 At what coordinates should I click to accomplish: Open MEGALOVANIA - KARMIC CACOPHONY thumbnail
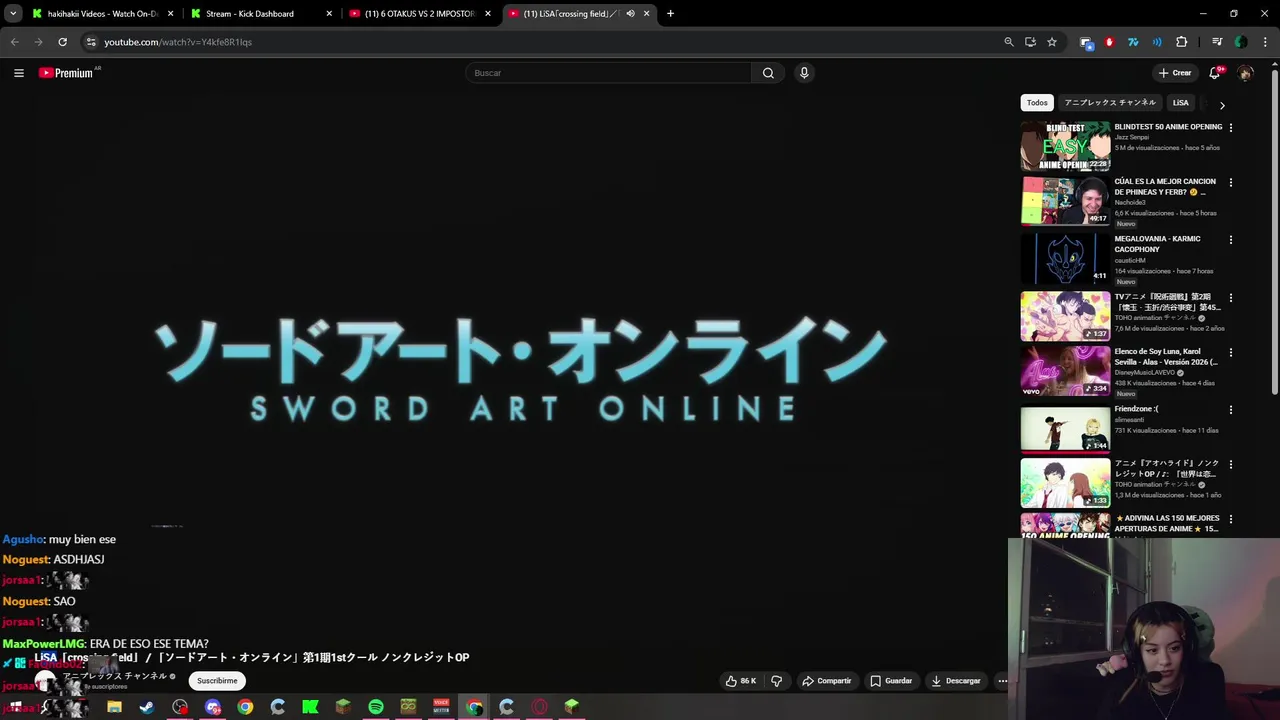click(x=1065, y=259)
